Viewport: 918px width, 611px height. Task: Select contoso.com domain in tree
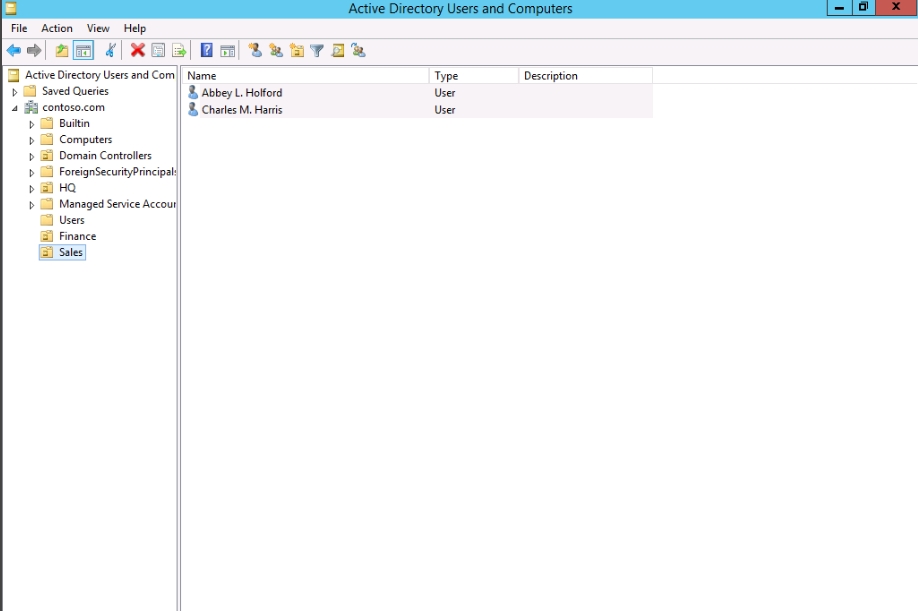click(x=73, y=107)
